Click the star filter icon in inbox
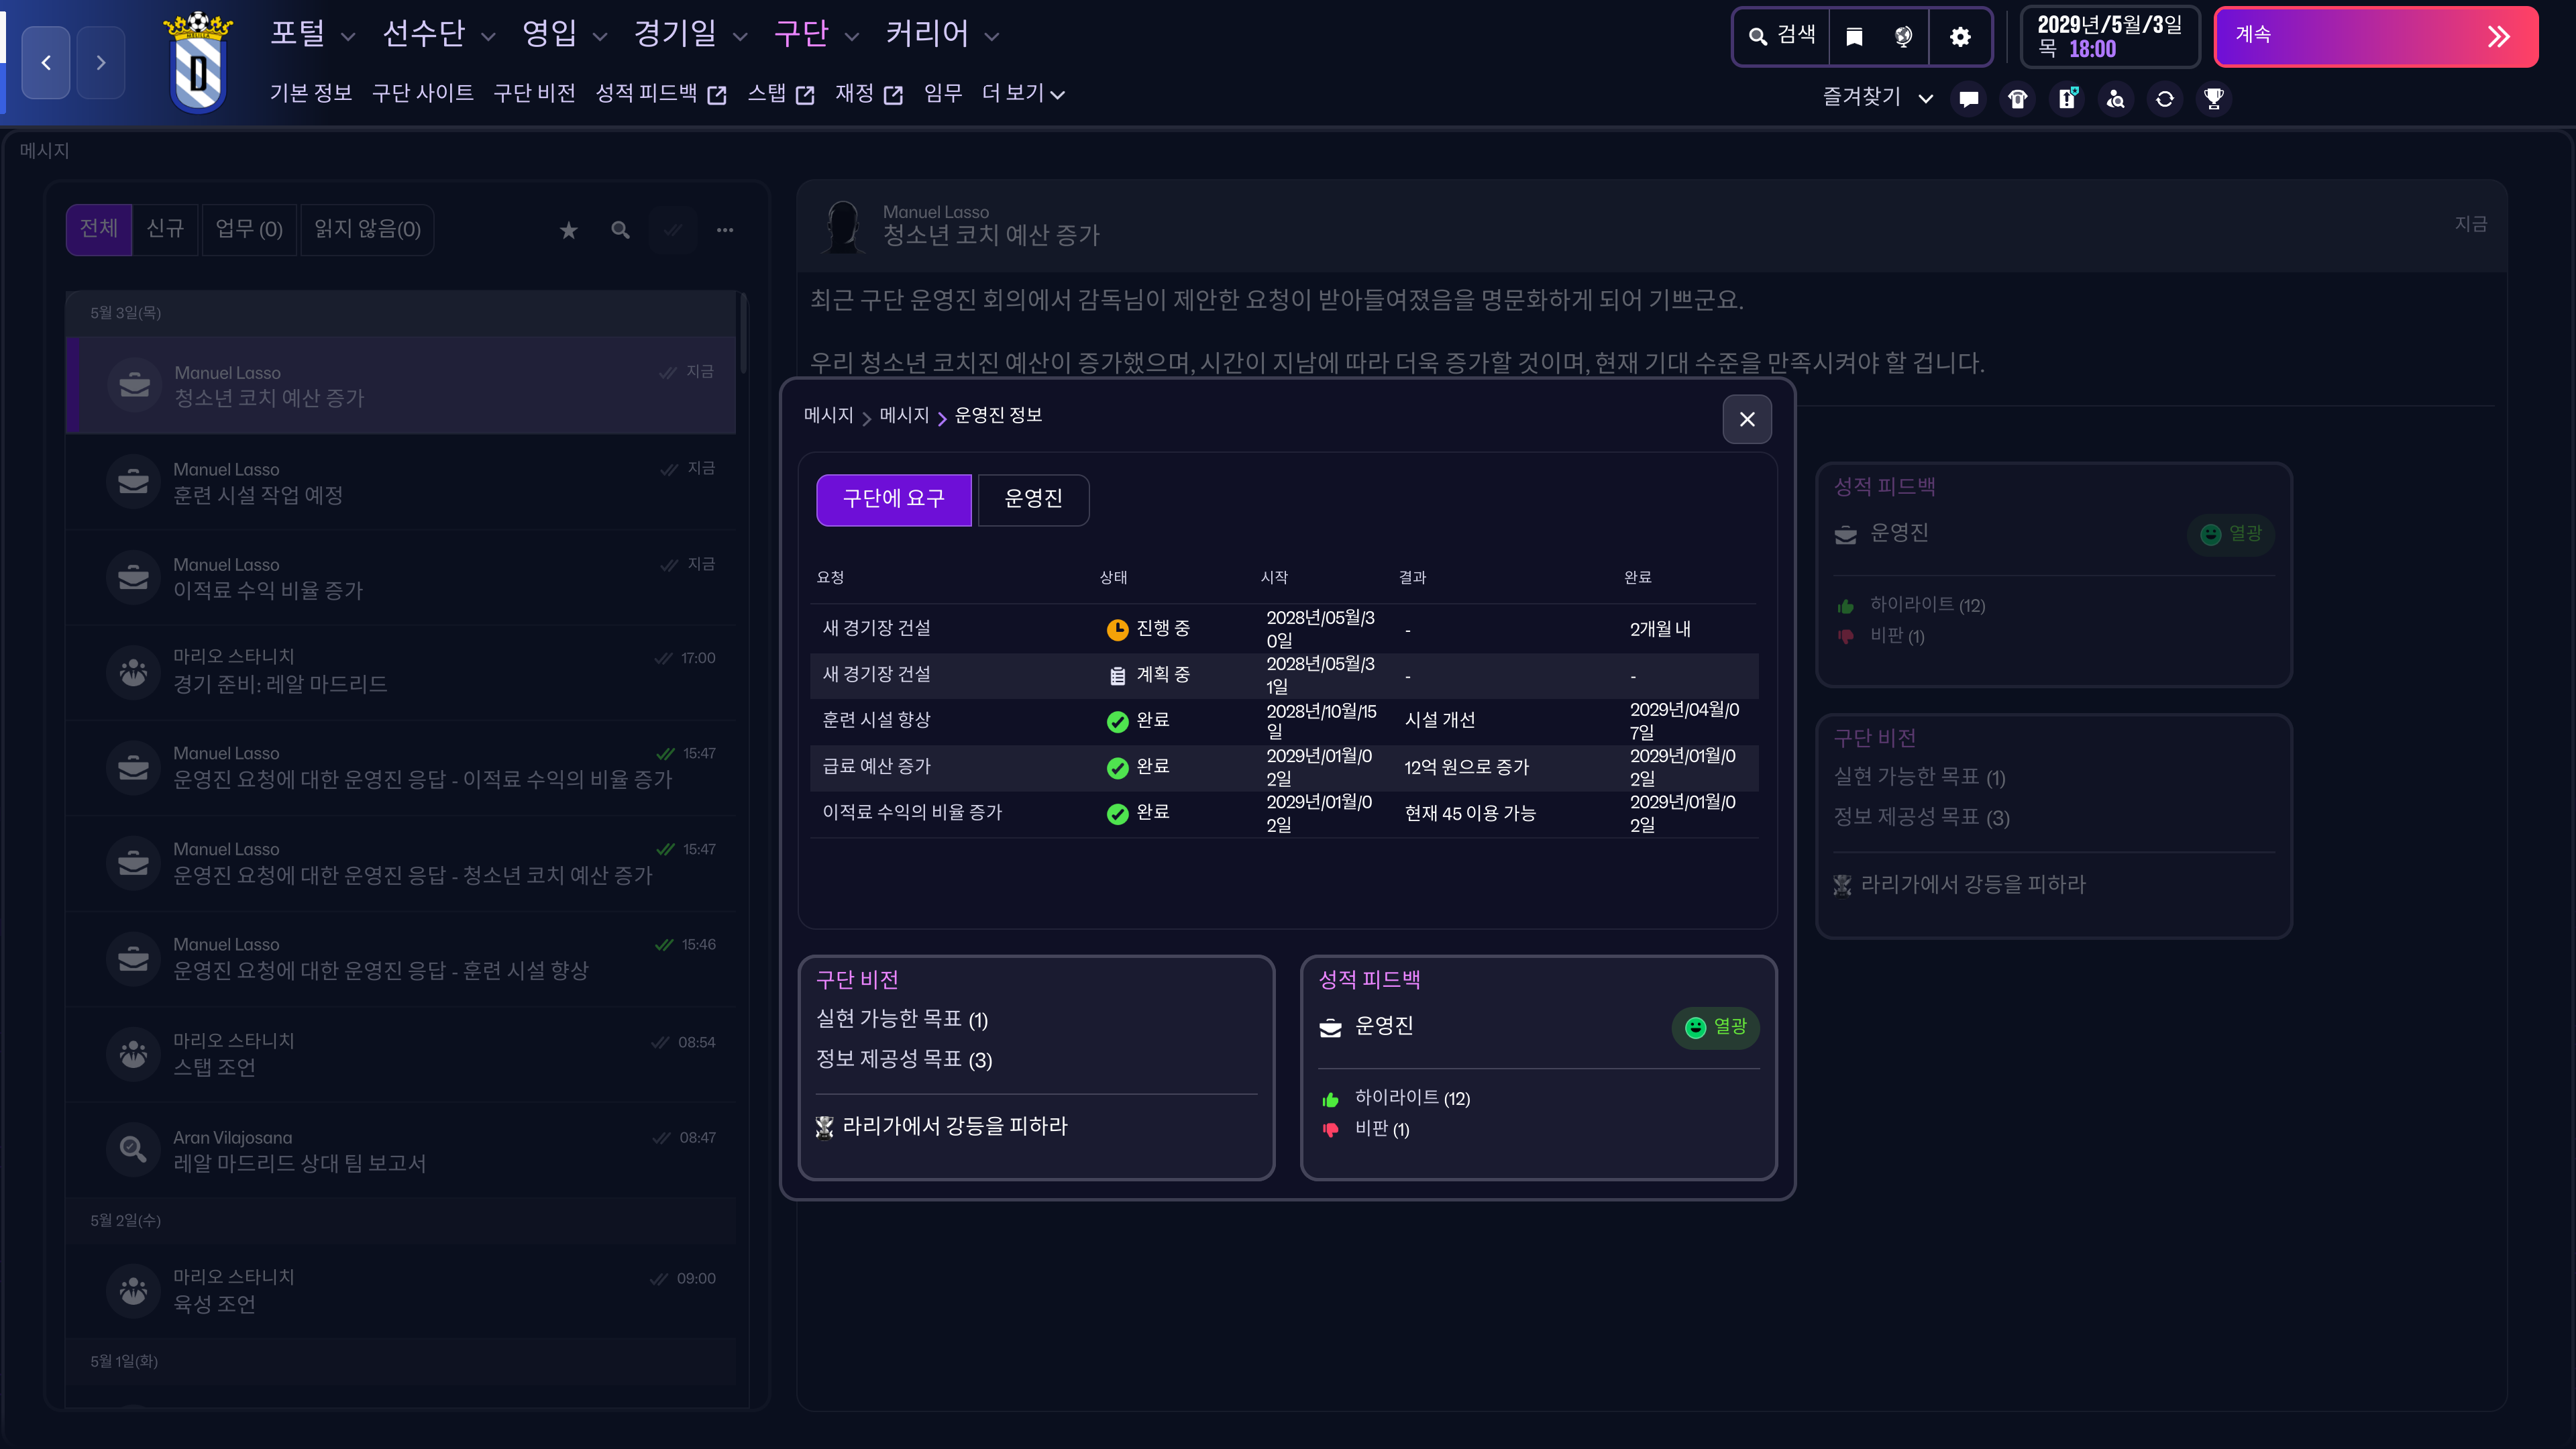The height and width of the screenshot is (1449, 2576). 569,230
